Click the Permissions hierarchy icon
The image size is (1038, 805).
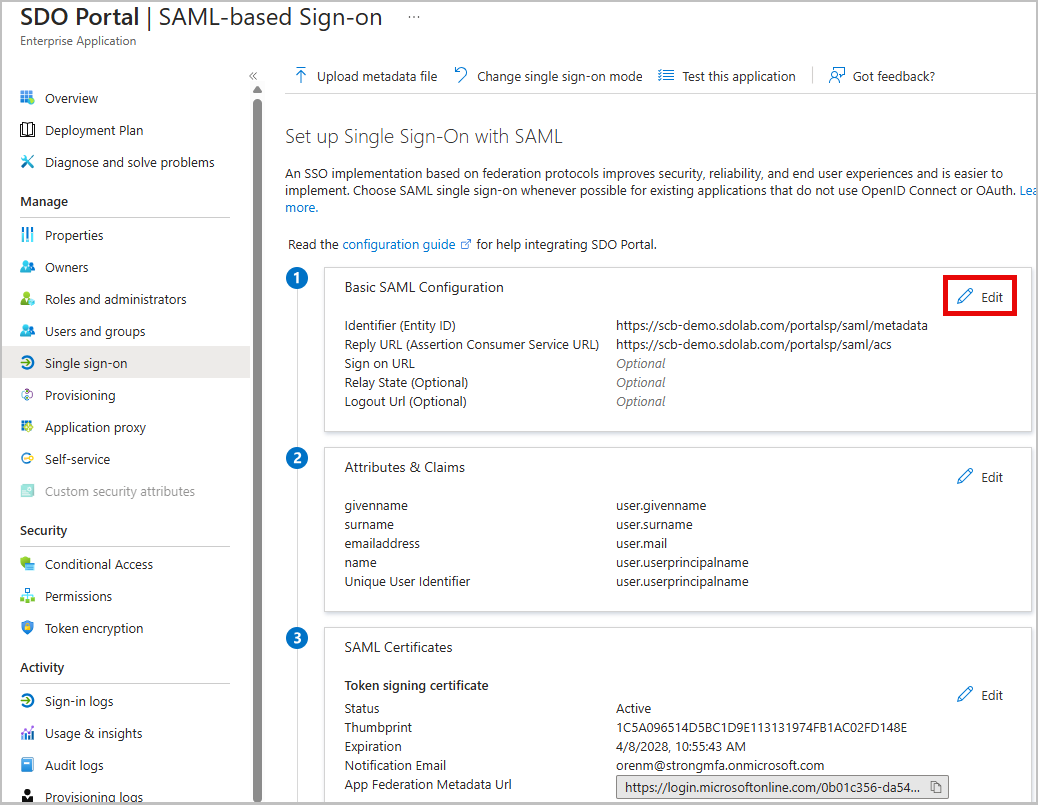[27, 595]
